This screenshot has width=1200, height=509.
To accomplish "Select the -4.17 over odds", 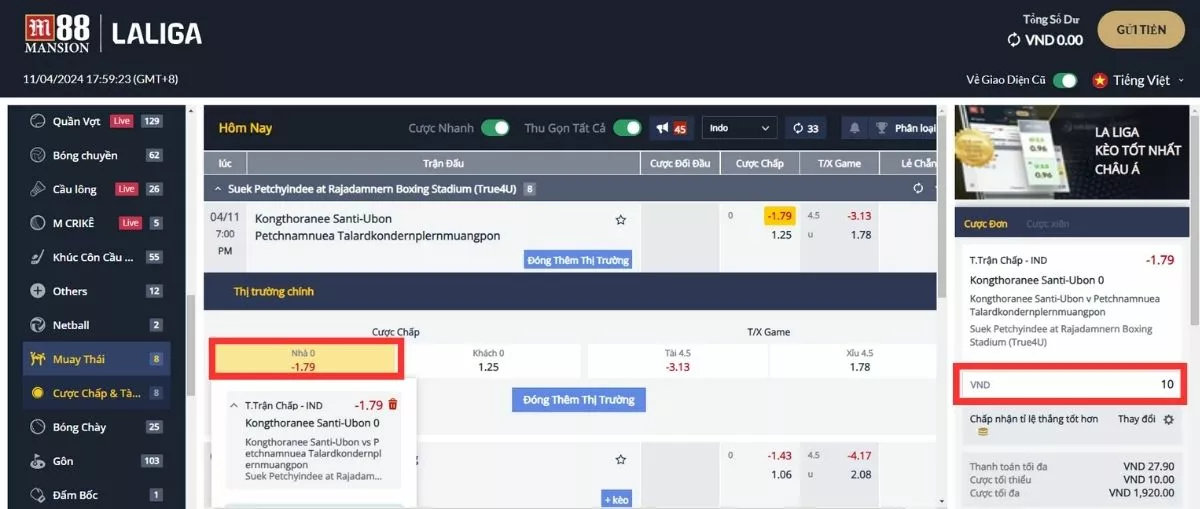I will (x=858, y=455).
